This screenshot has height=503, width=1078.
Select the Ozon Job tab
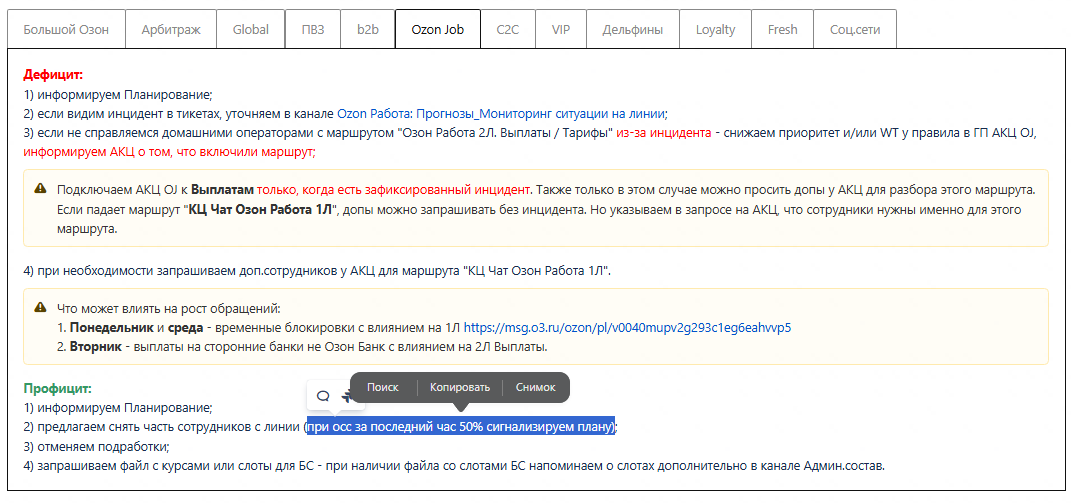click(x=437, y=30)
